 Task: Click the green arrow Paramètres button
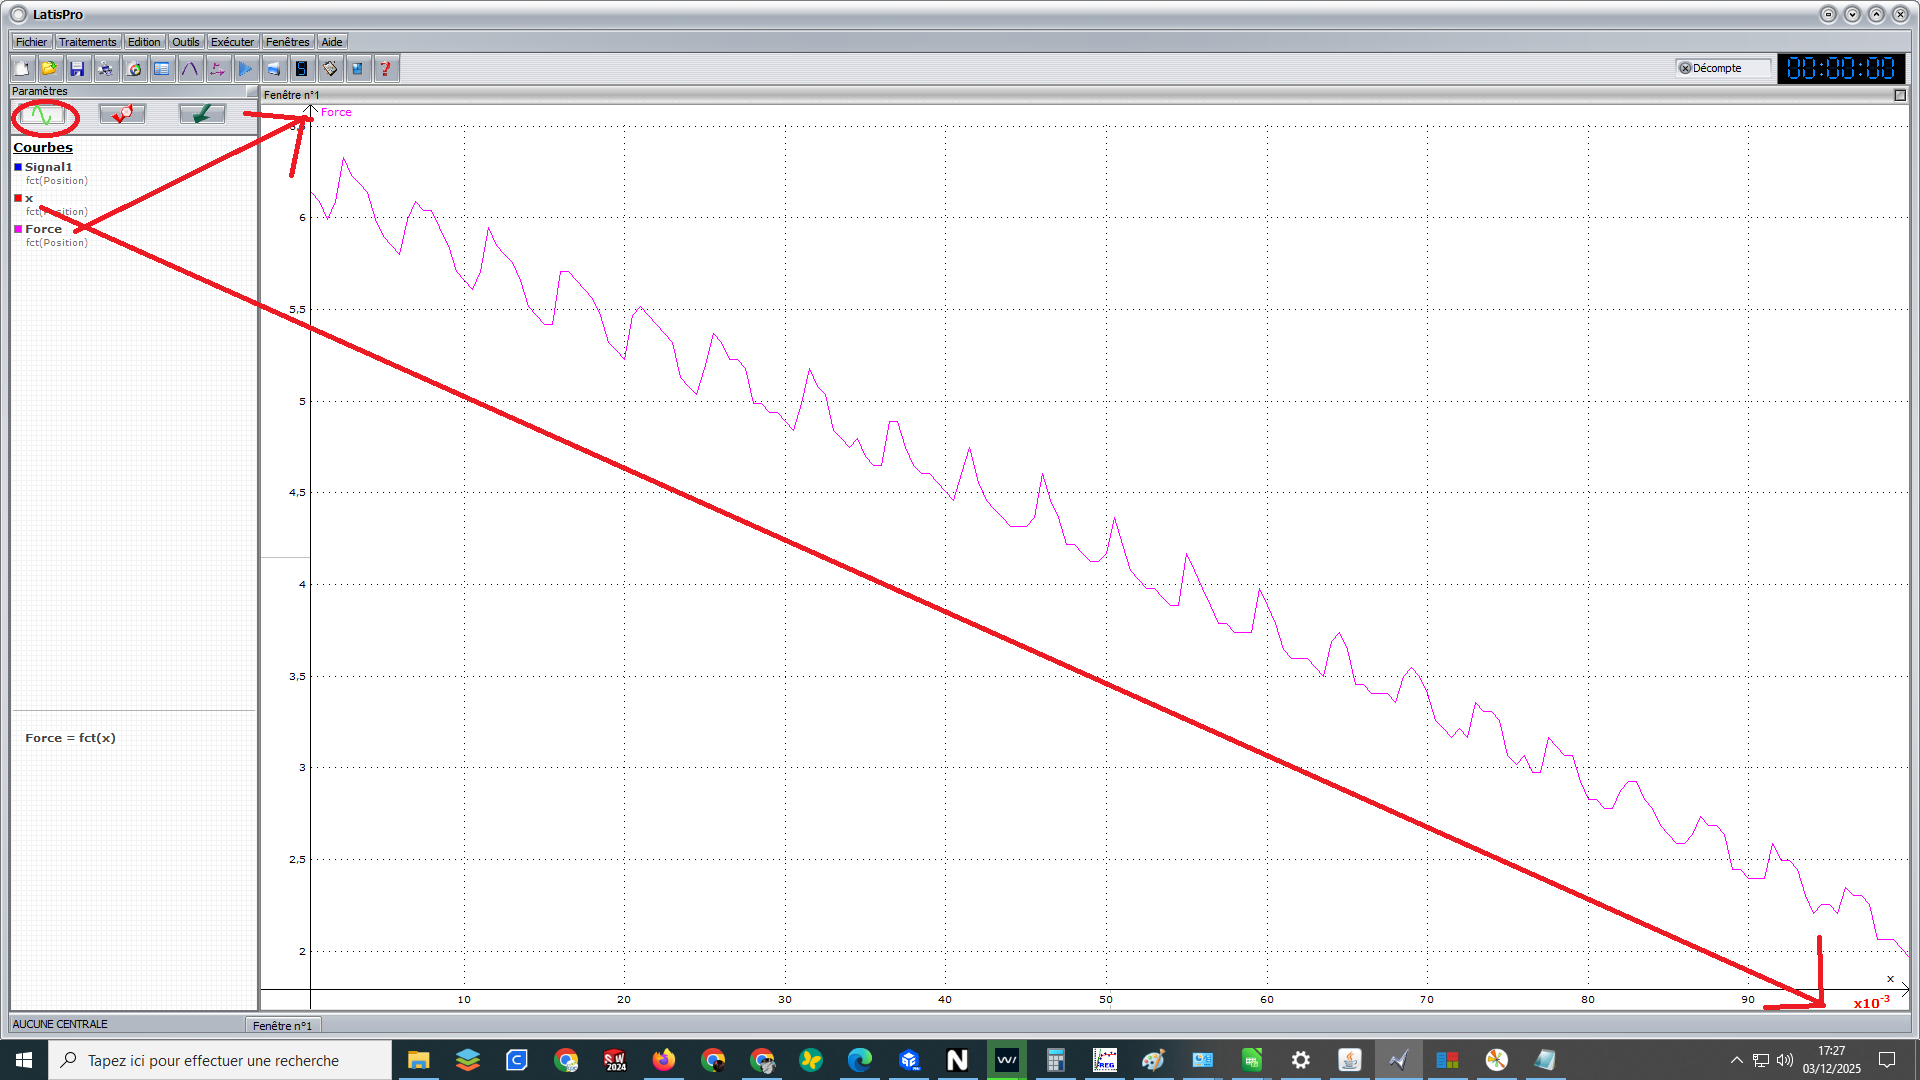point(202,115)
